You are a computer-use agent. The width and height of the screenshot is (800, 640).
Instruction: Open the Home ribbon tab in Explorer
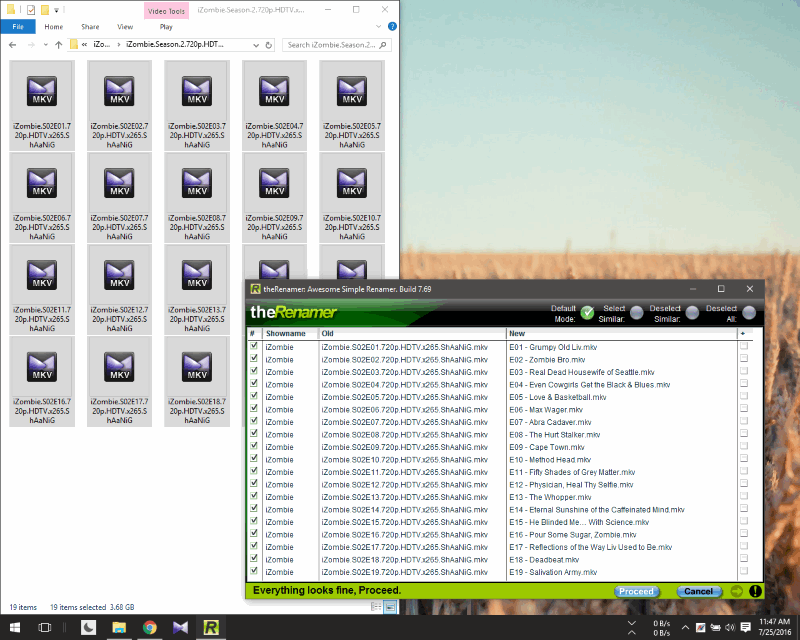54,27
